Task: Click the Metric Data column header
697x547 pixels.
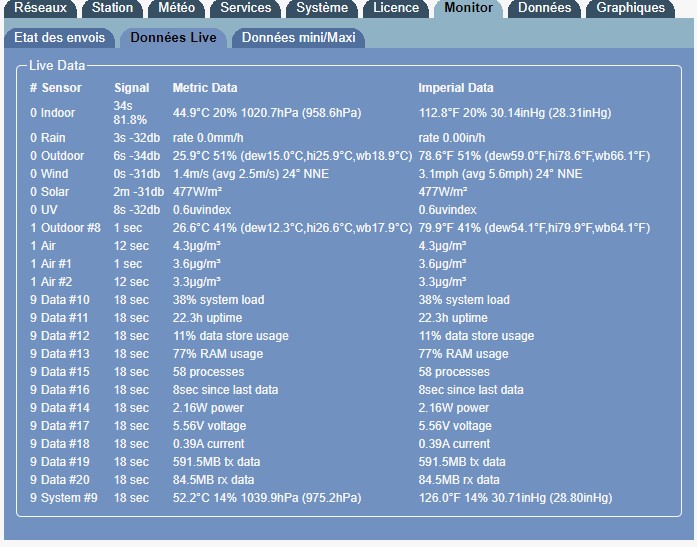Action: click(x=205, y=88)
